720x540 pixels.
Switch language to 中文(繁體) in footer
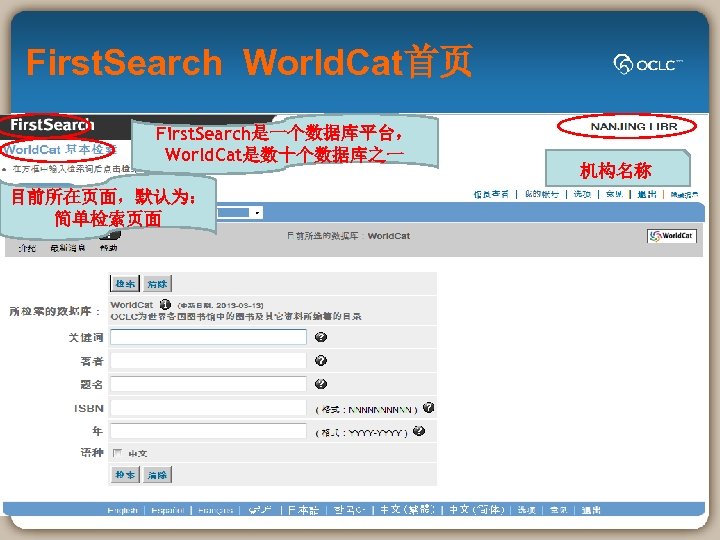click(x=407, y=510)
